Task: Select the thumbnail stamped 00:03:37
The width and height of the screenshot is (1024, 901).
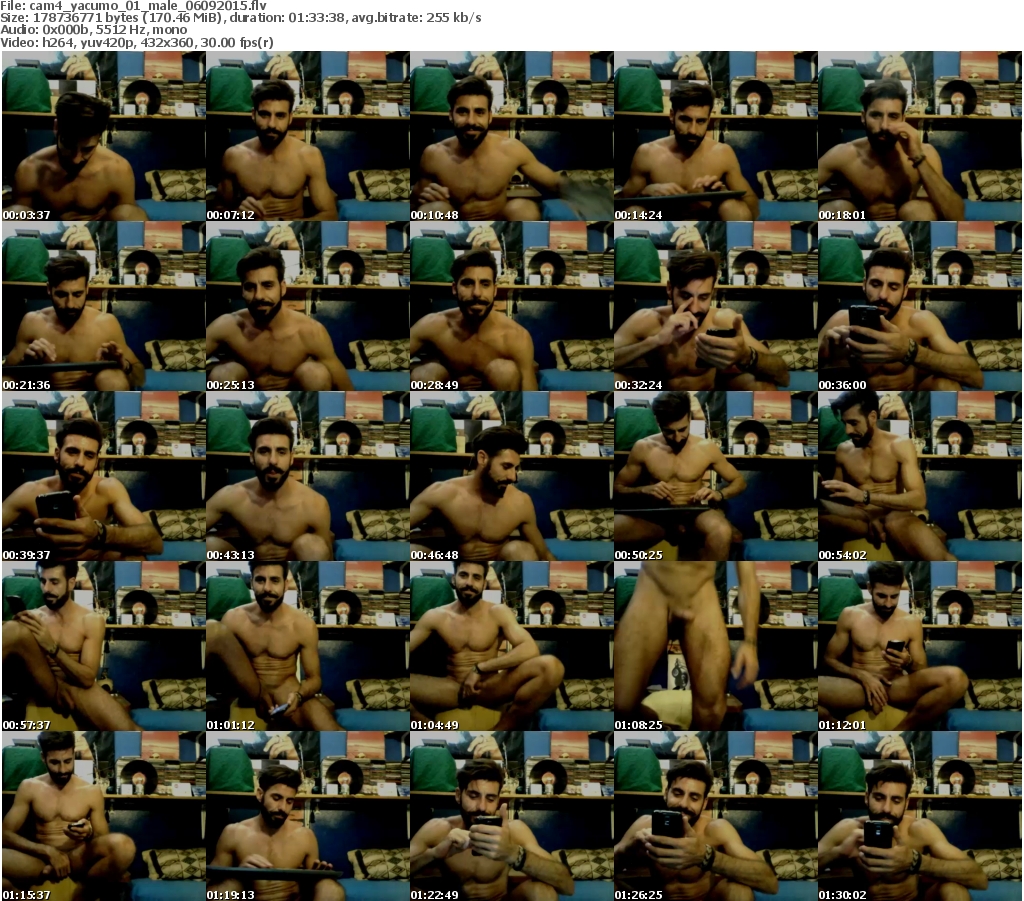Action: click(x=104, y=136)
